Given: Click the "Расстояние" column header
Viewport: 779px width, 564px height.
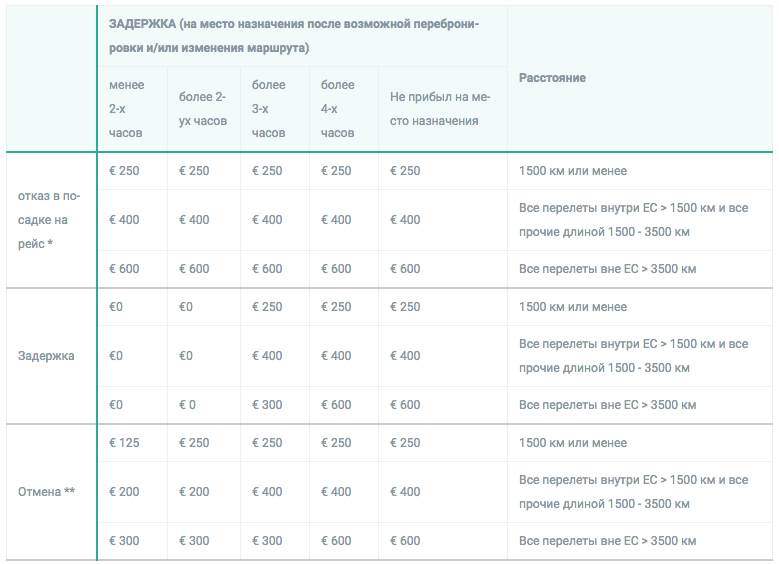Looking at the screenshot, I should (x=552, y=78).
